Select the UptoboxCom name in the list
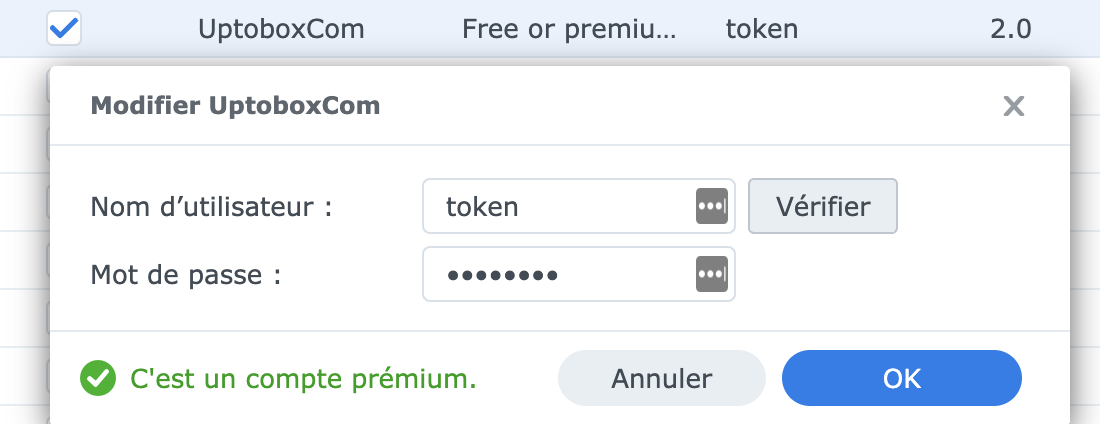The height and width of the screenshot is (424, 1100). (x=281, y=29)
